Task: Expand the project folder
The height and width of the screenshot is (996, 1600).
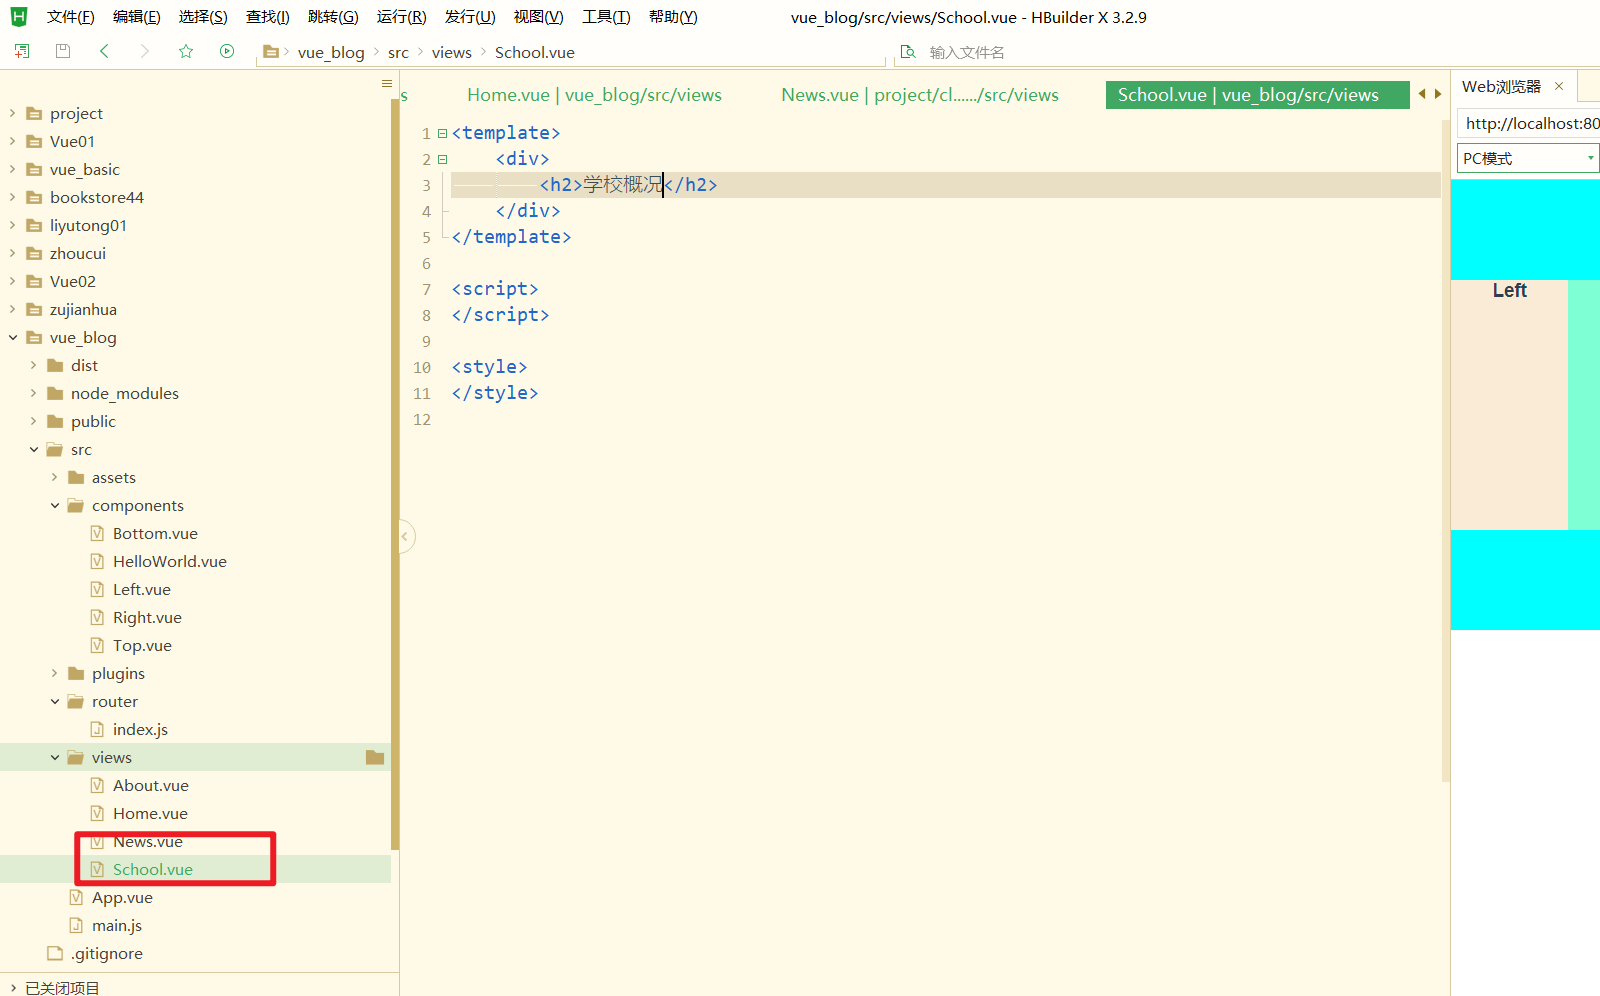Action: click(x=13, y=113)
